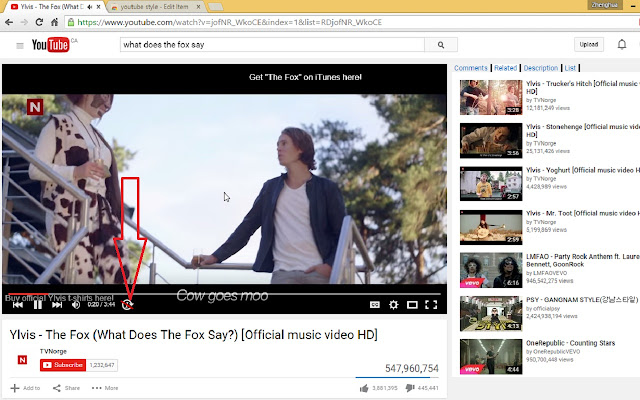Open the Related tab

[505, 68]
